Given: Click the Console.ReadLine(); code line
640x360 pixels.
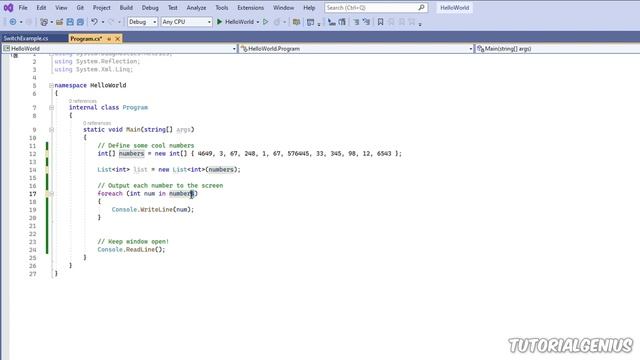Looking at the screenshot, I should pos(131,249).
